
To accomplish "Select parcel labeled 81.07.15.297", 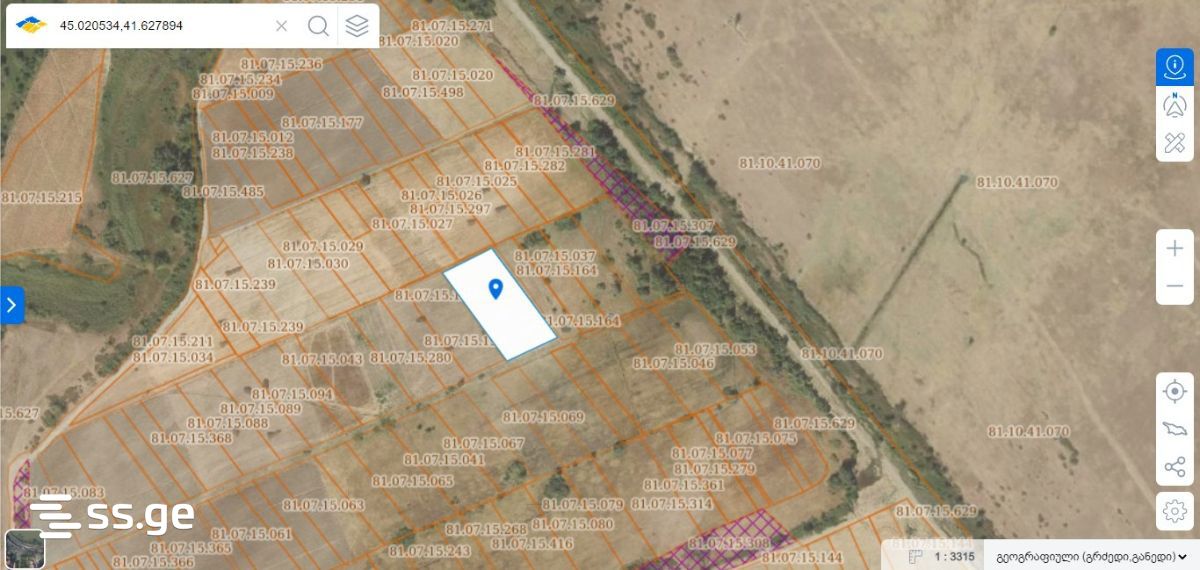I will [x=450, y=209].
